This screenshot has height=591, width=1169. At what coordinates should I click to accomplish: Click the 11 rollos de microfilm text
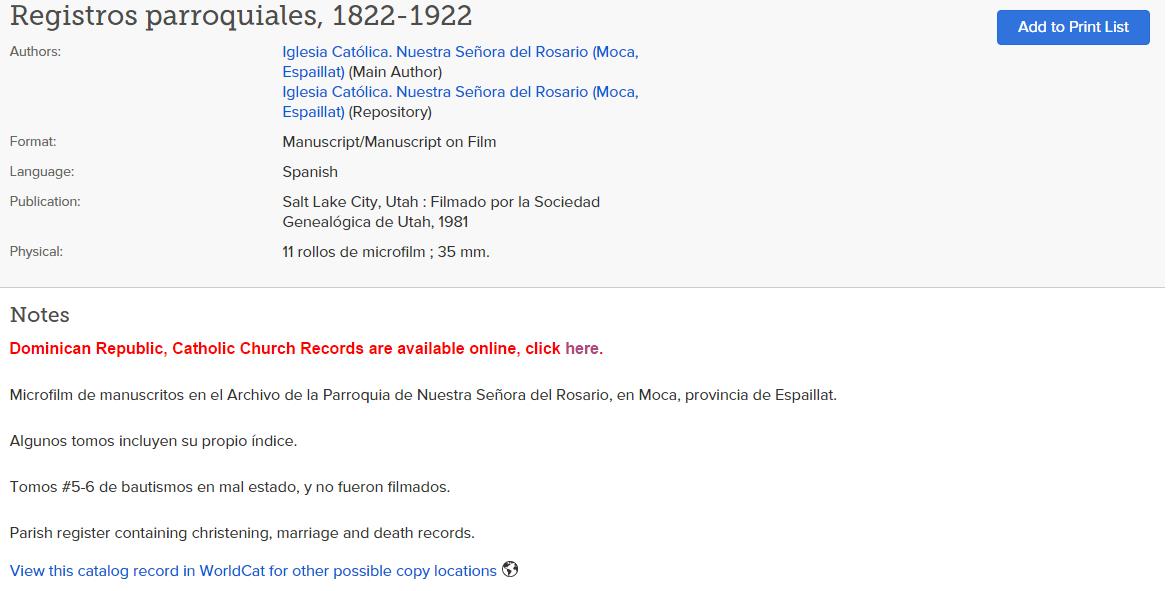pos(386,252)
